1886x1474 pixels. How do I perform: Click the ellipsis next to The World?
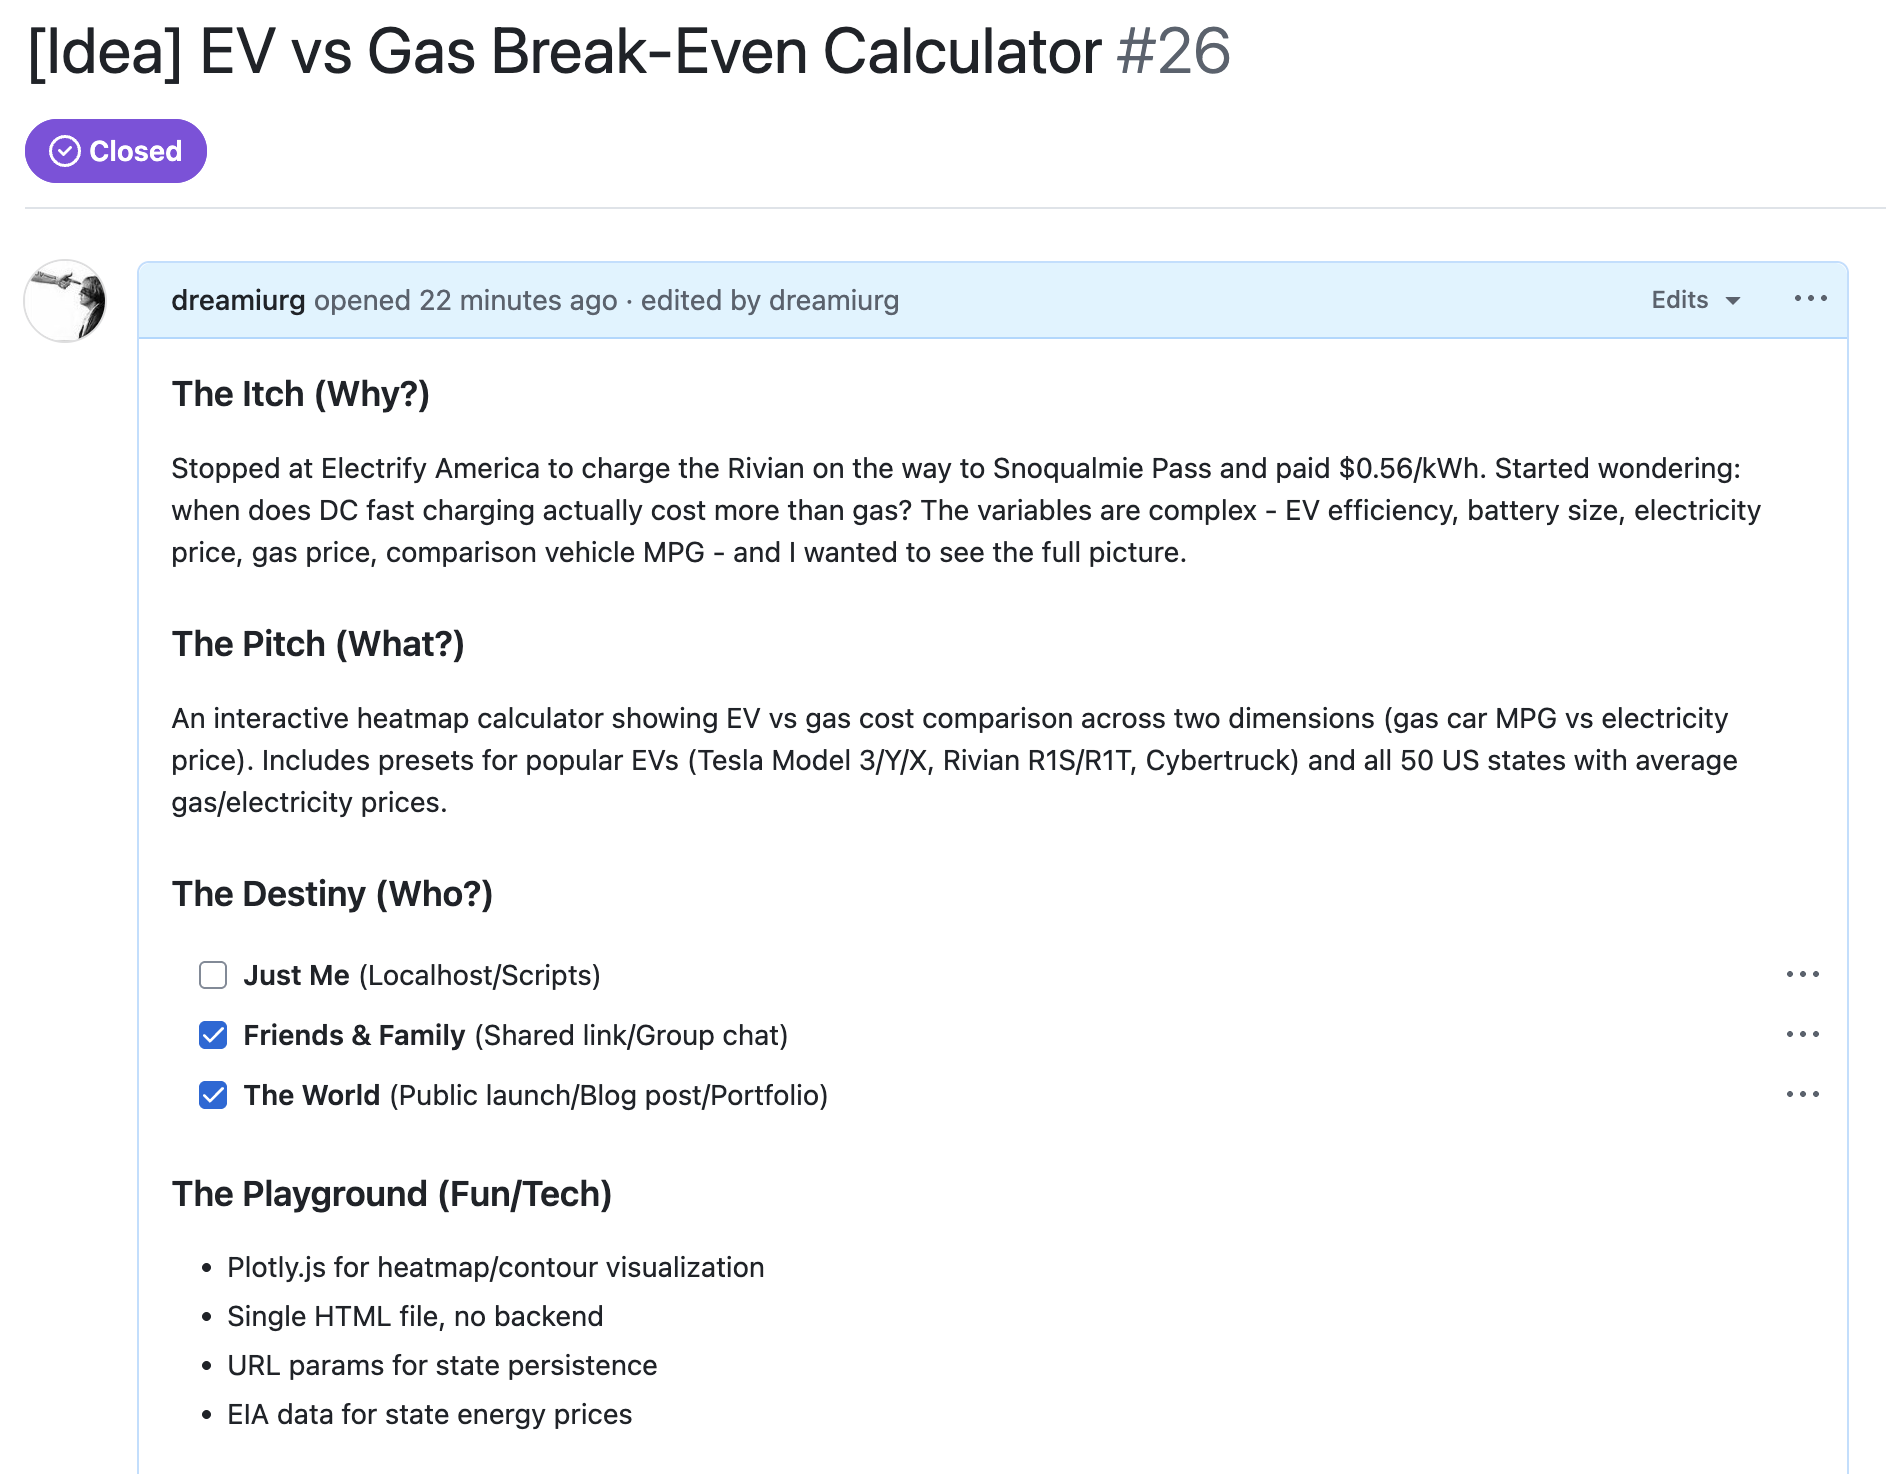pyautogui.click(x=1802, y=1094)
